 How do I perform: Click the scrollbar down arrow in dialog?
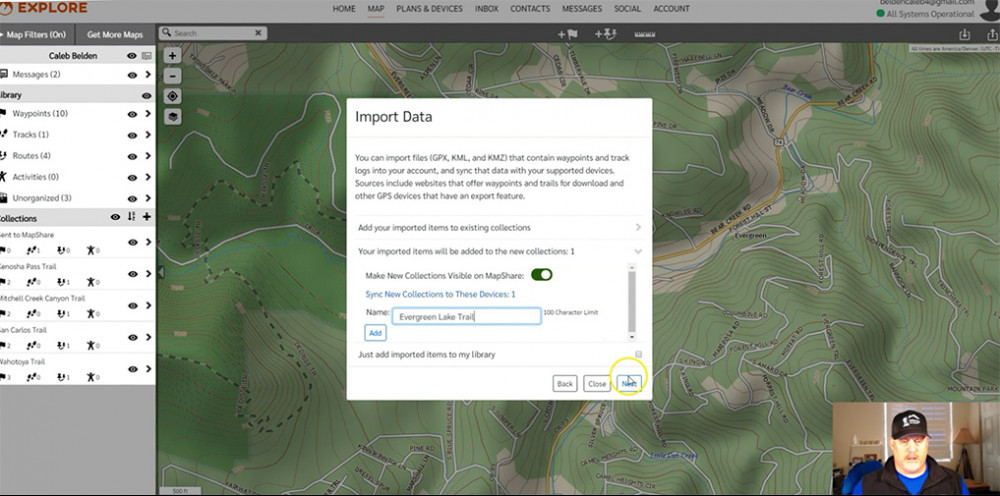[632, 337]
